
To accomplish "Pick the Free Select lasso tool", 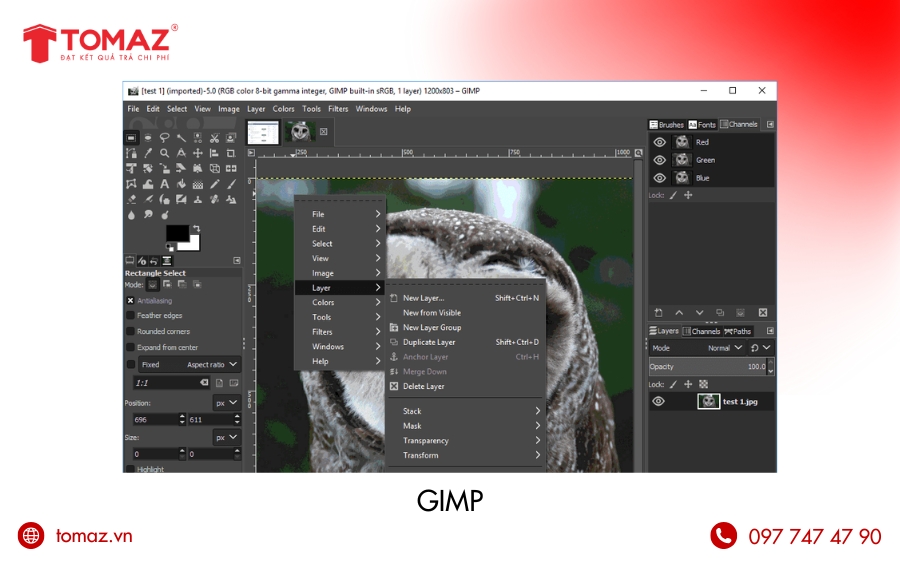I will [x=164, y=138].
